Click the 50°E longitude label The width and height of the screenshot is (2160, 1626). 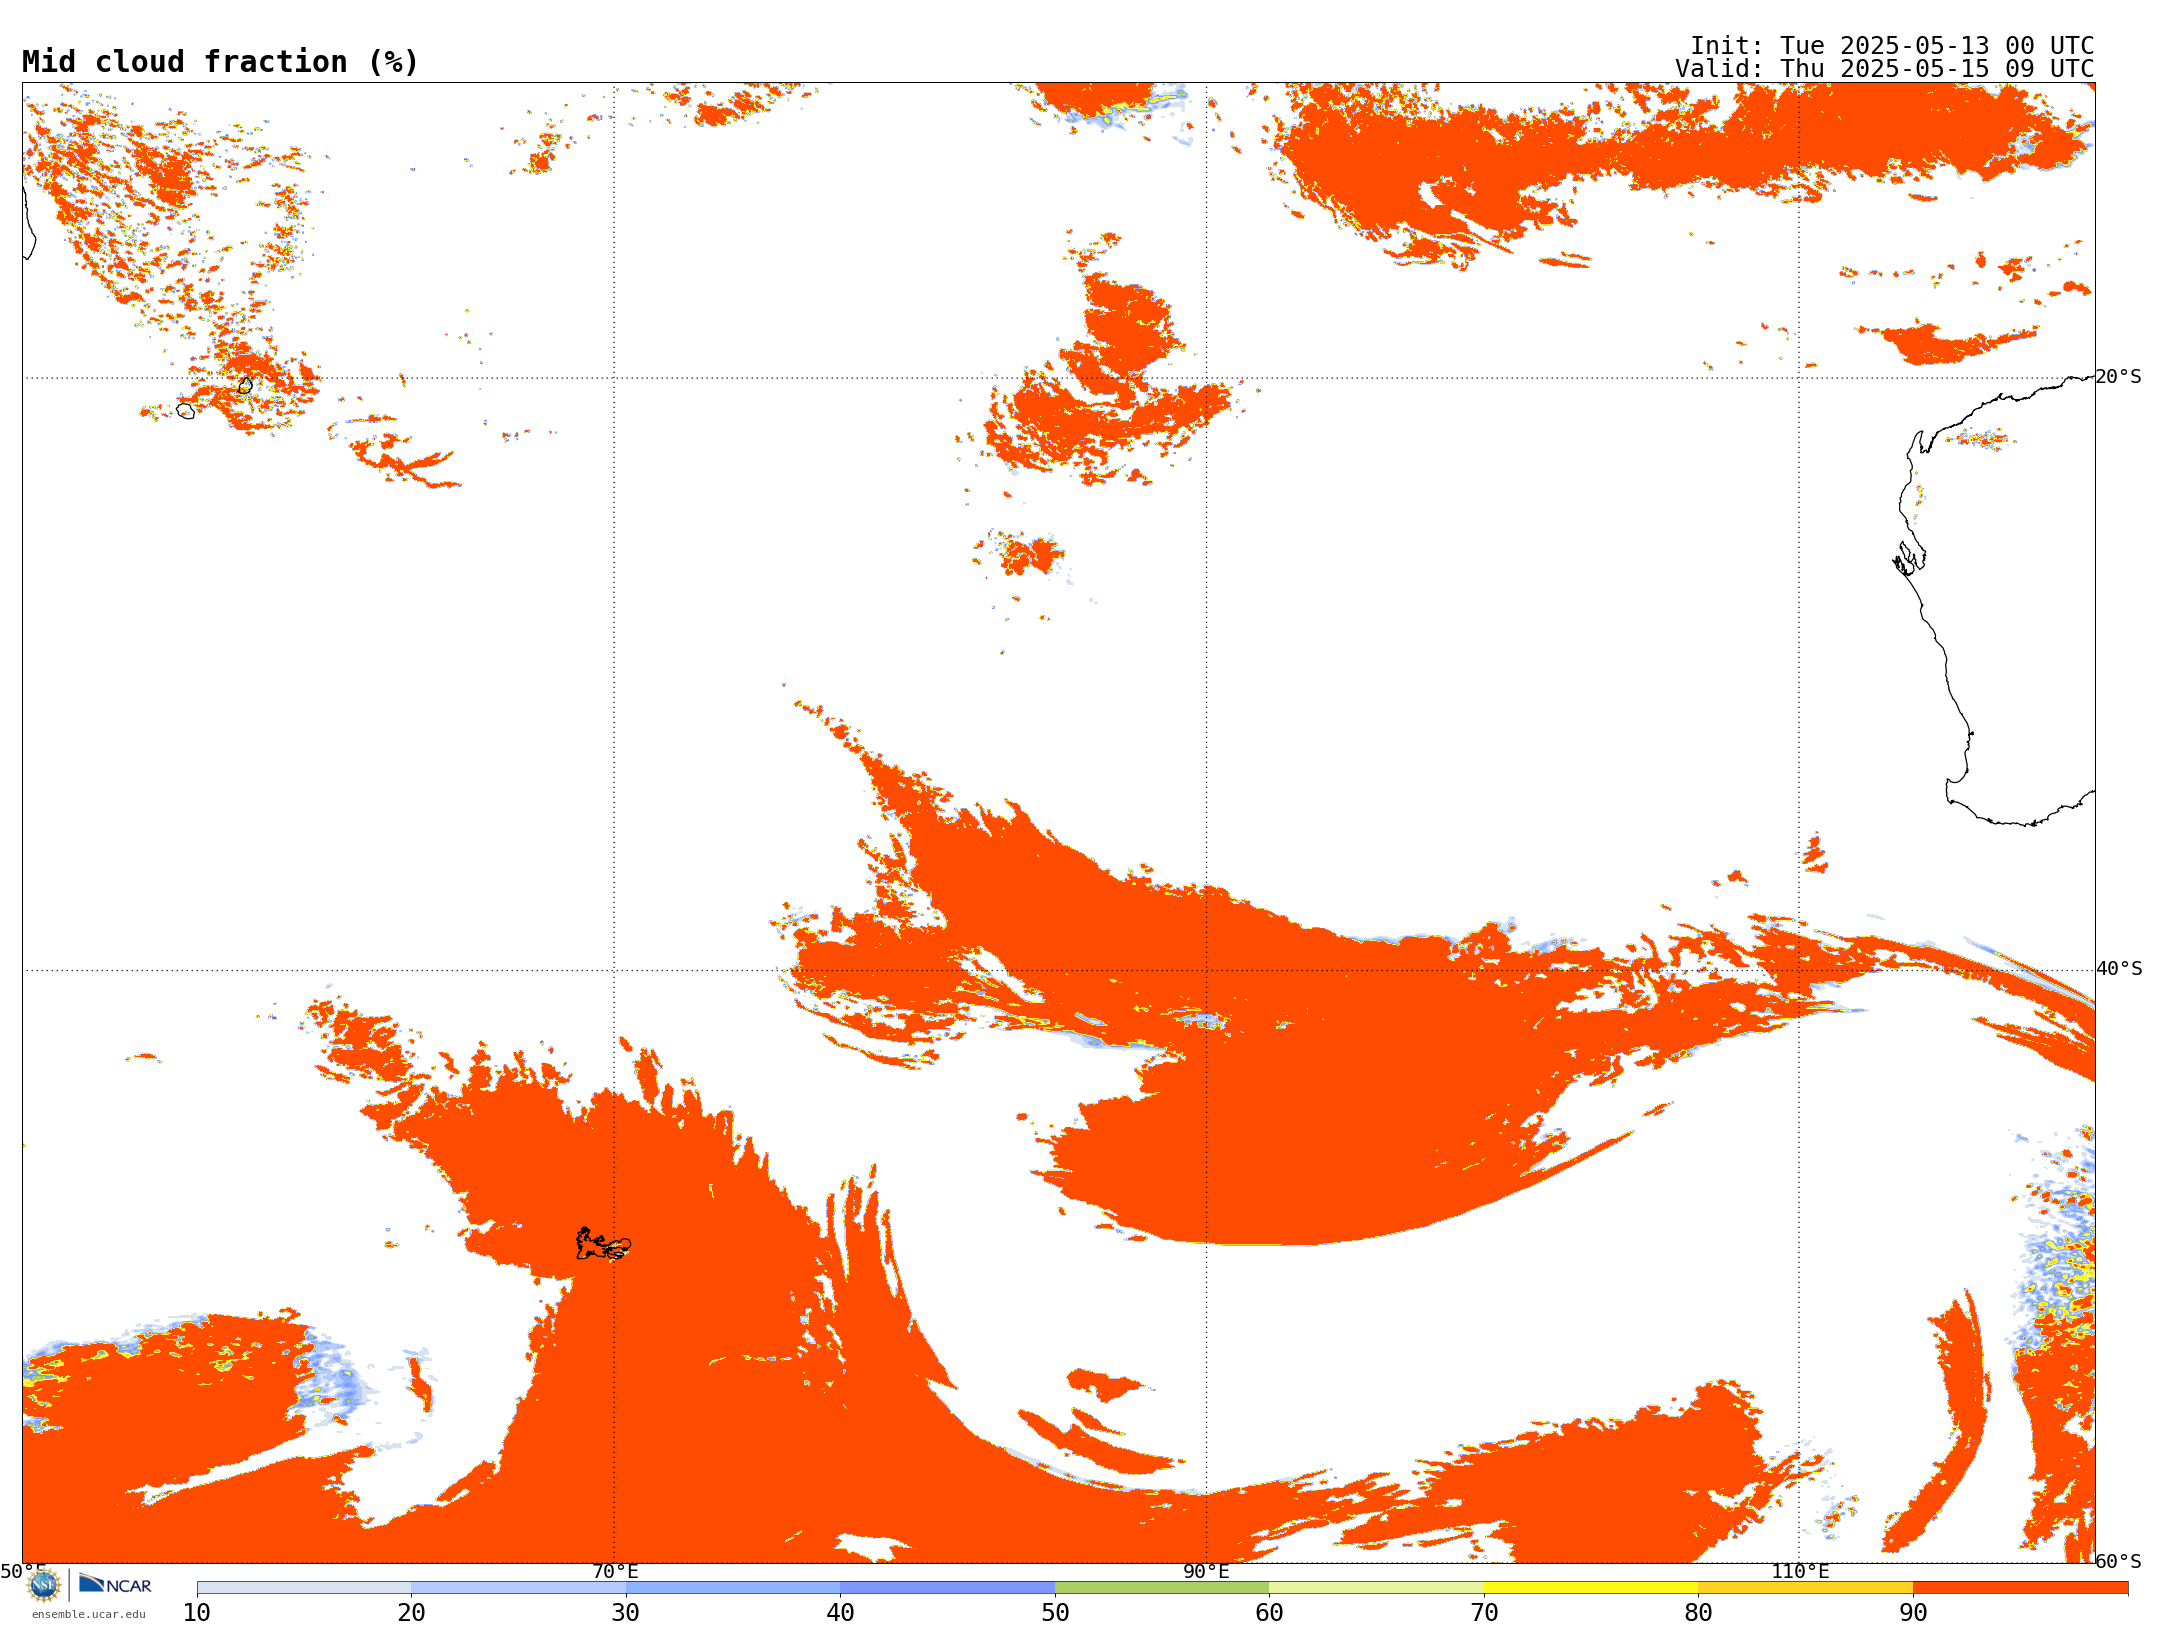[23, 1572]
